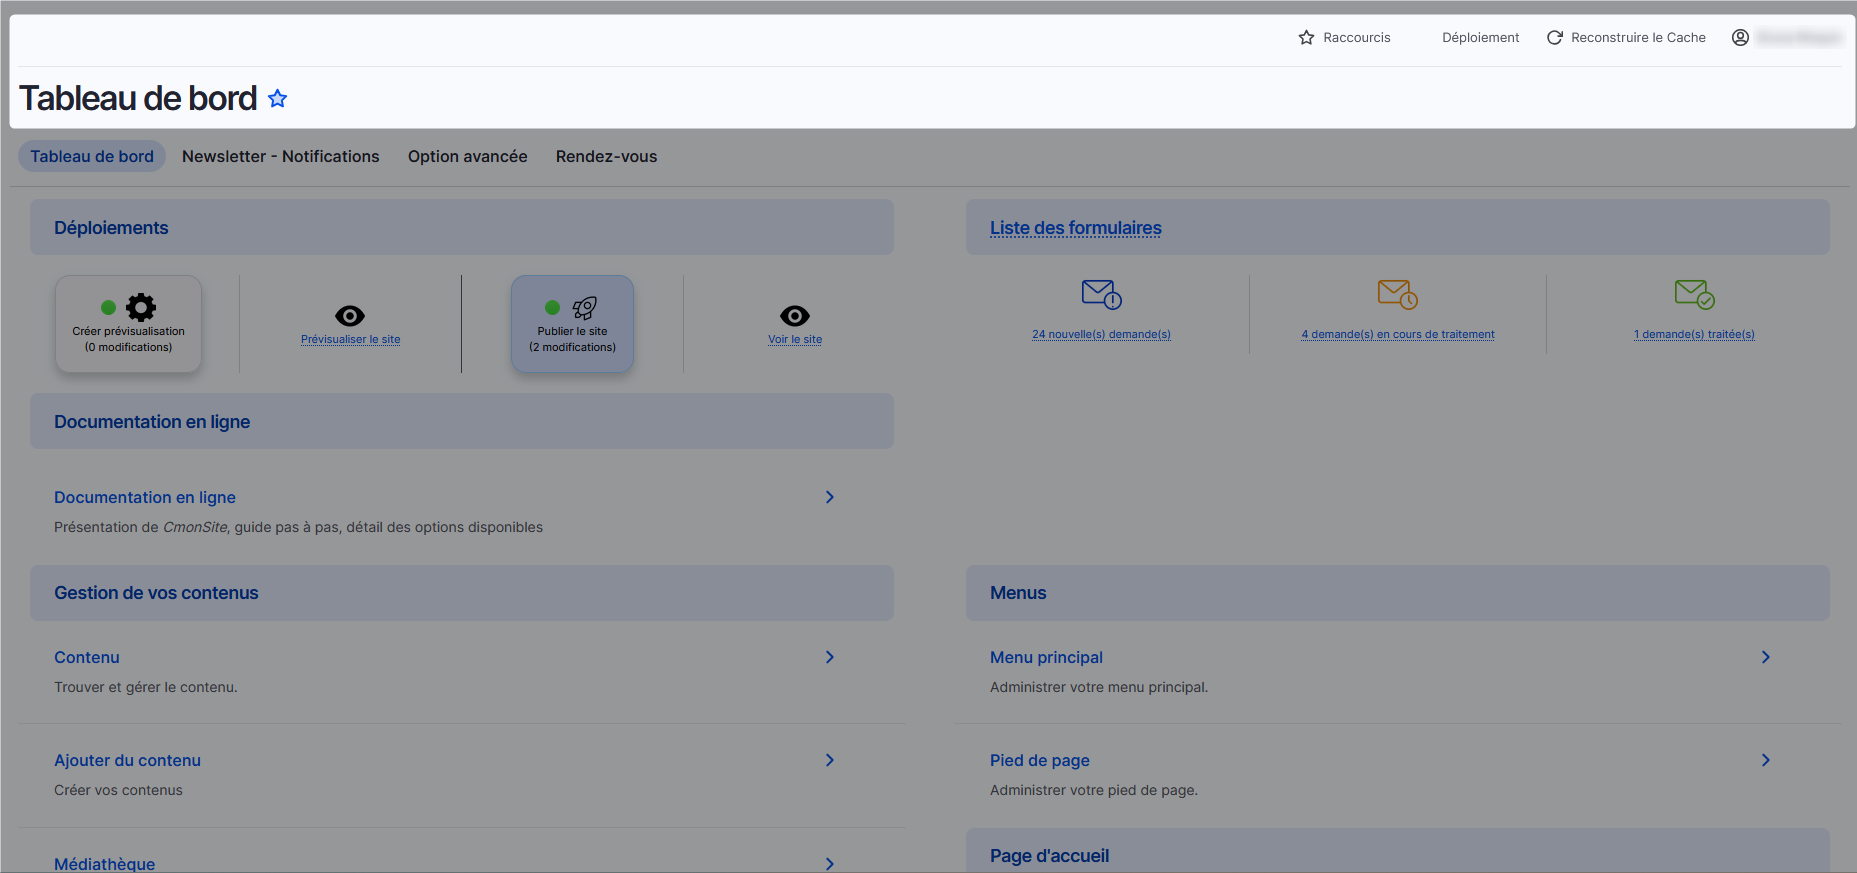Click the gear icon in Créer prévisualisation

pyautogui.click(x=141, y=307)
